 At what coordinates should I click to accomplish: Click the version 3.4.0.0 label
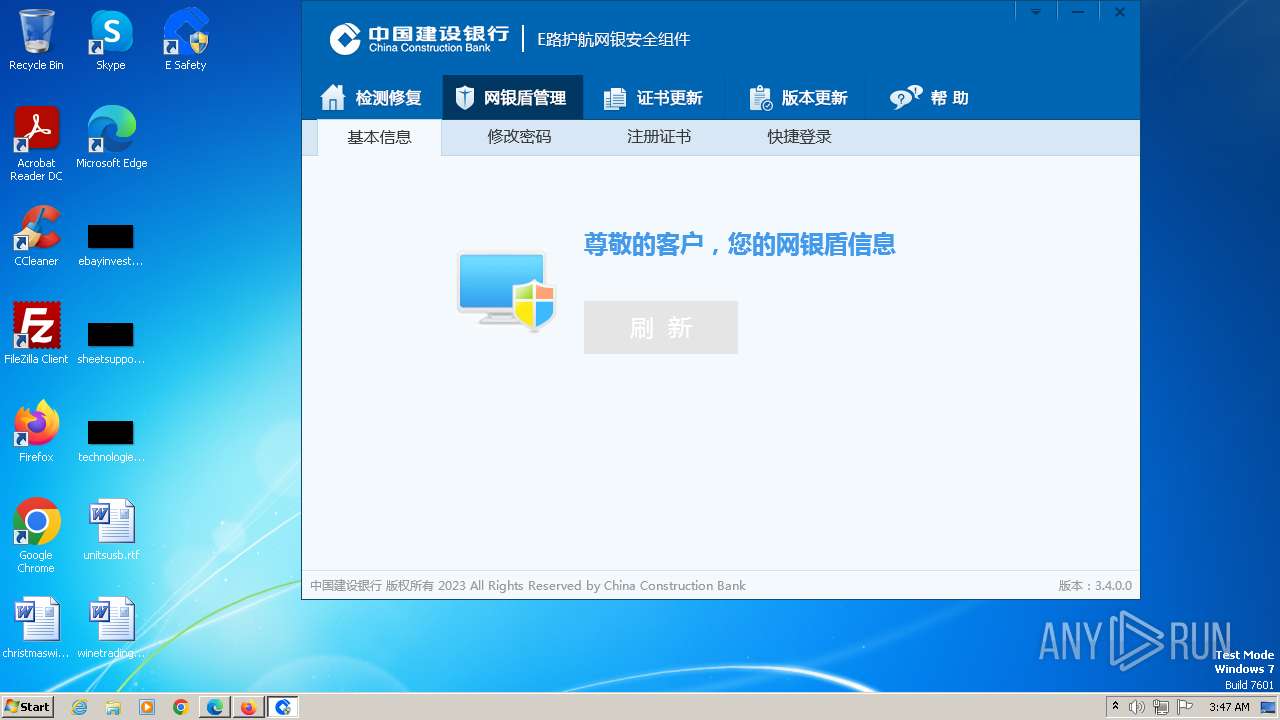click(x=1095, y=586)
